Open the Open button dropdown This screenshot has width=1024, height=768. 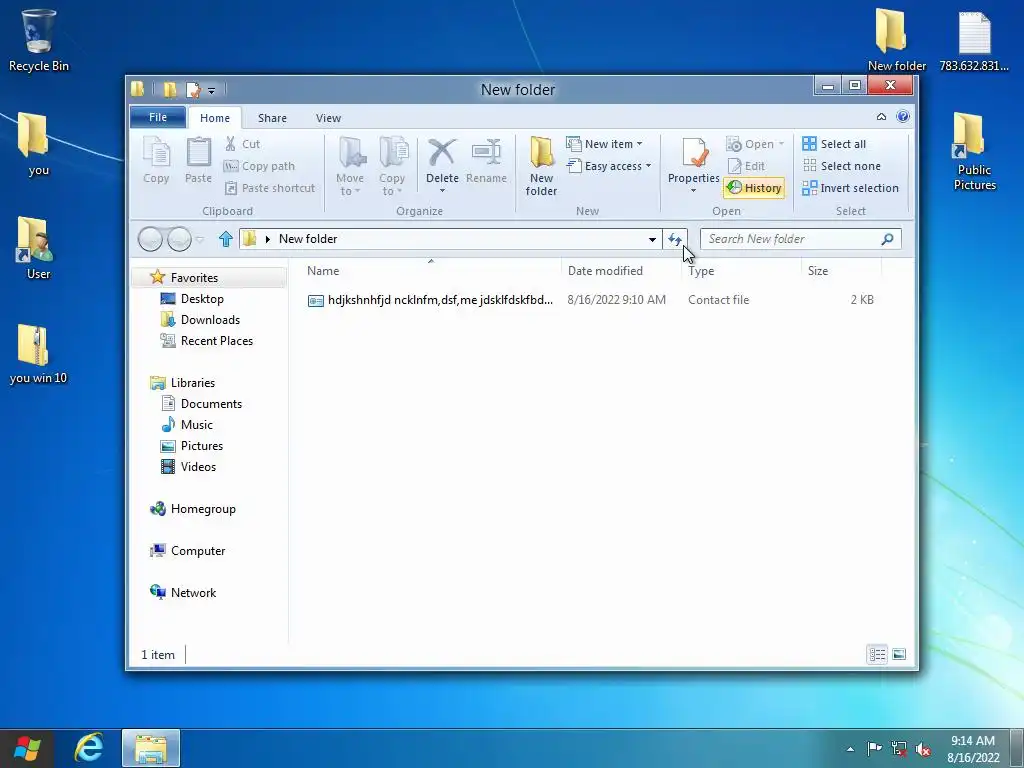755,144
